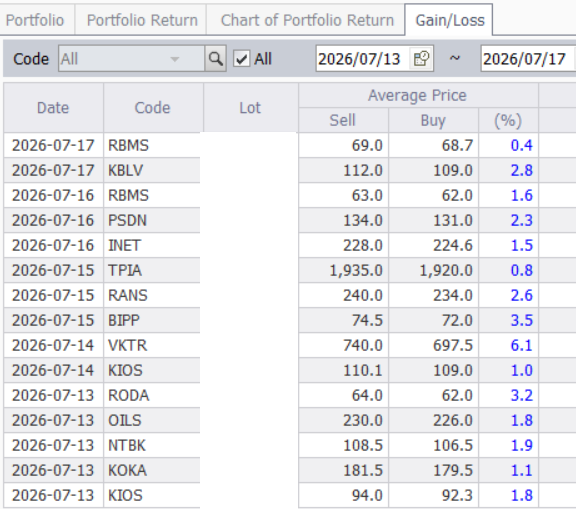Sort by the Code column header
This screenshot has height=509, width=580.
click(152, 108)
